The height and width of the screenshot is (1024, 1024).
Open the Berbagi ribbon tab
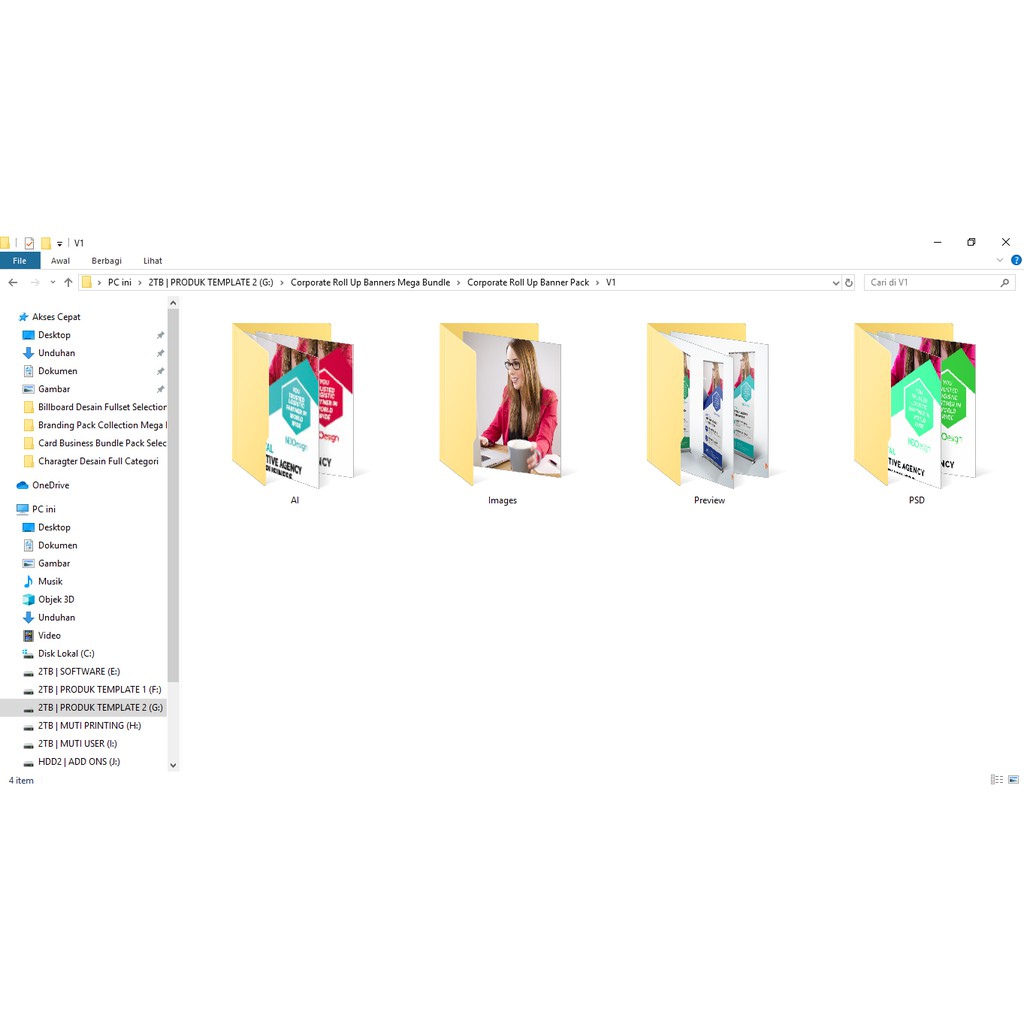tap(106, 261)
